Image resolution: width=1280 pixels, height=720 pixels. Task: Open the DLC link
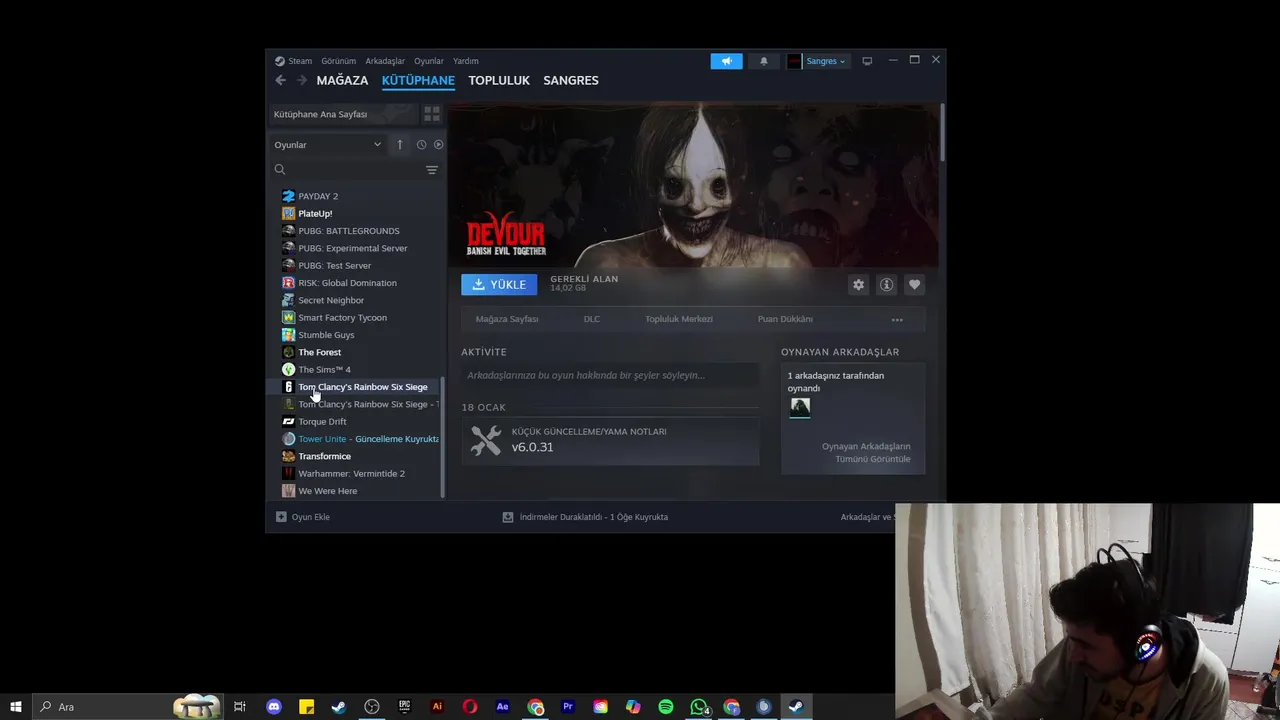pos(592,319)
